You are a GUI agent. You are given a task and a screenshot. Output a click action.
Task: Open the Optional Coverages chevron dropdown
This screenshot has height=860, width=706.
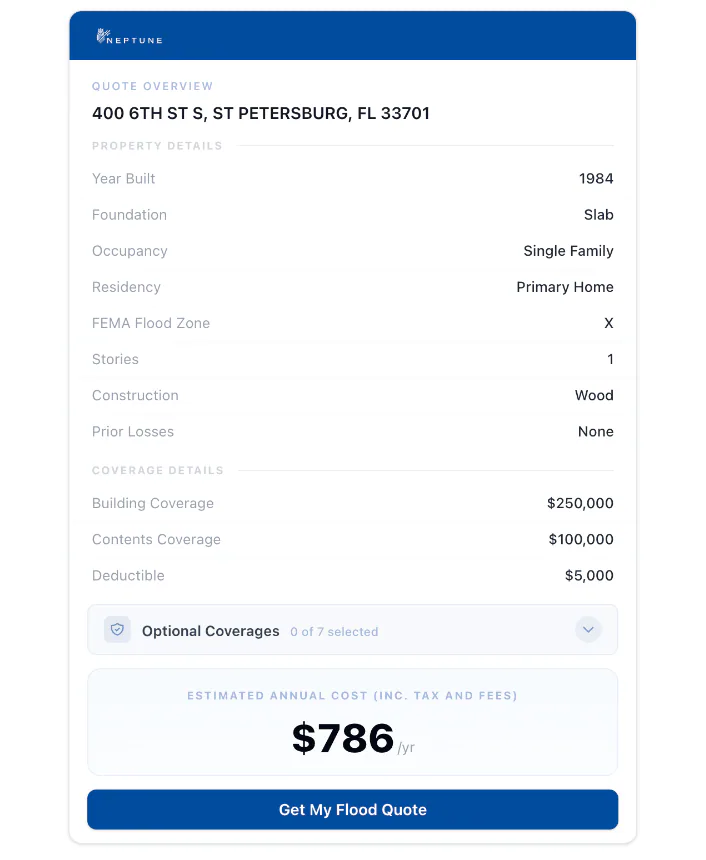tap(588, 630)
